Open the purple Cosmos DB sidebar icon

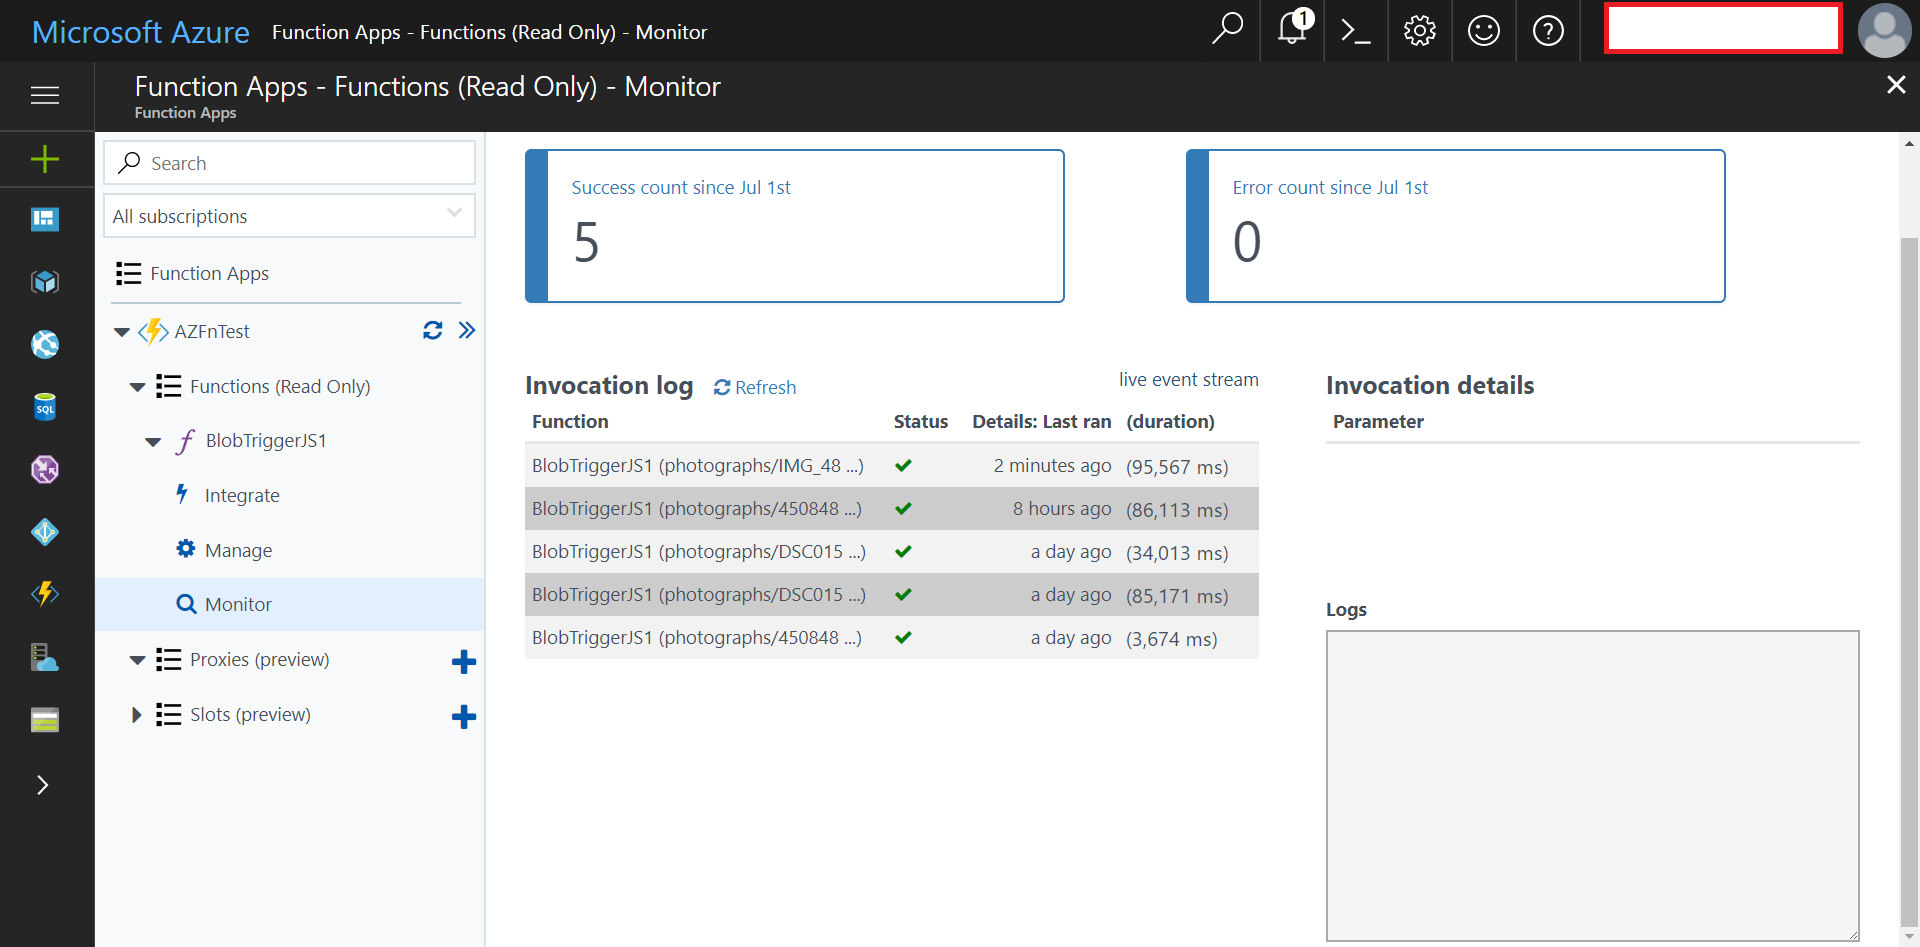[45, 469]
